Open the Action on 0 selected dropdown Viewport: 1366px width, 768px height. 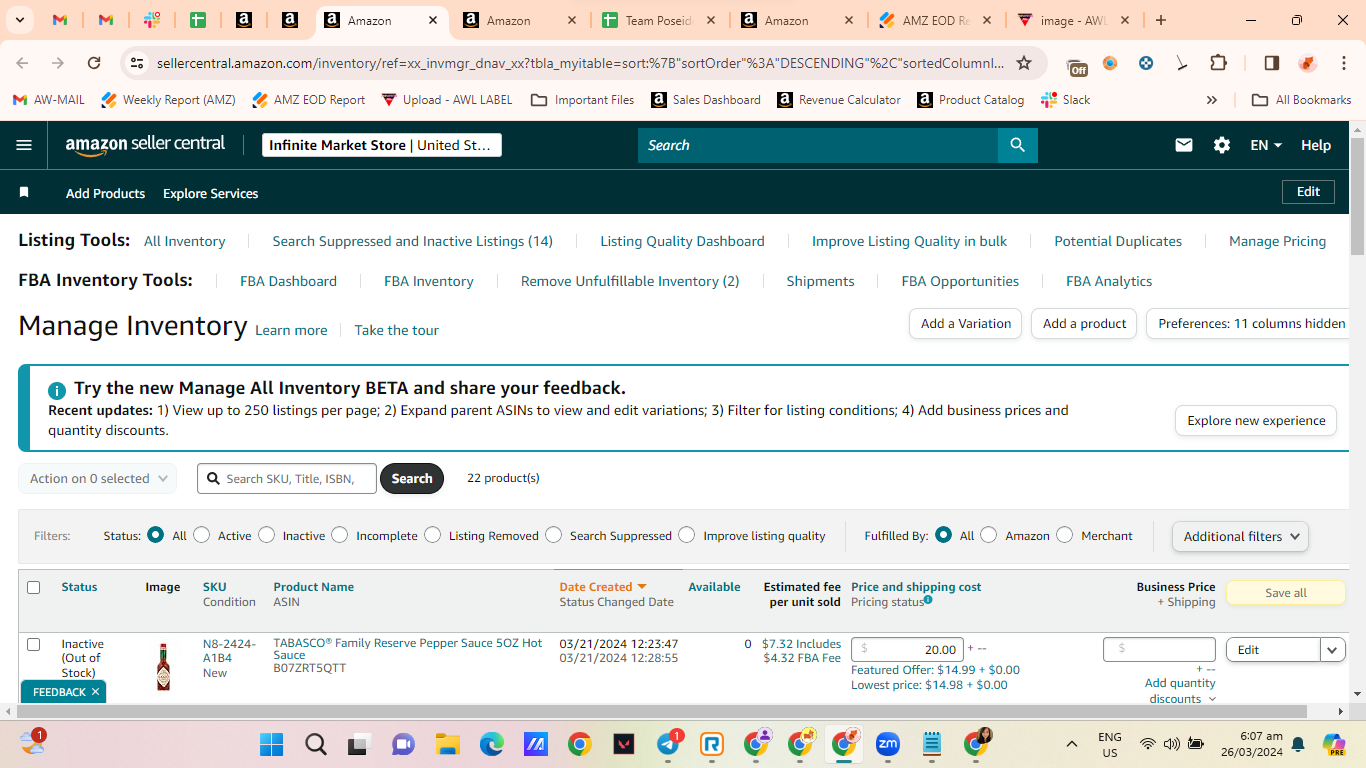pyautogui.click(x=98, y=479)
